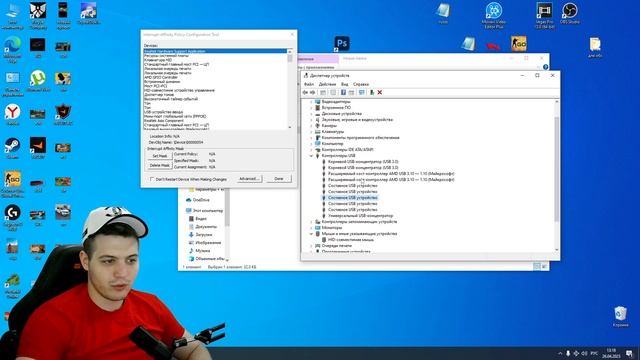The height and width of the screenshot is (360, 640).
Task: Click the clock and date on taskbar
Action: tap(611, 353)
